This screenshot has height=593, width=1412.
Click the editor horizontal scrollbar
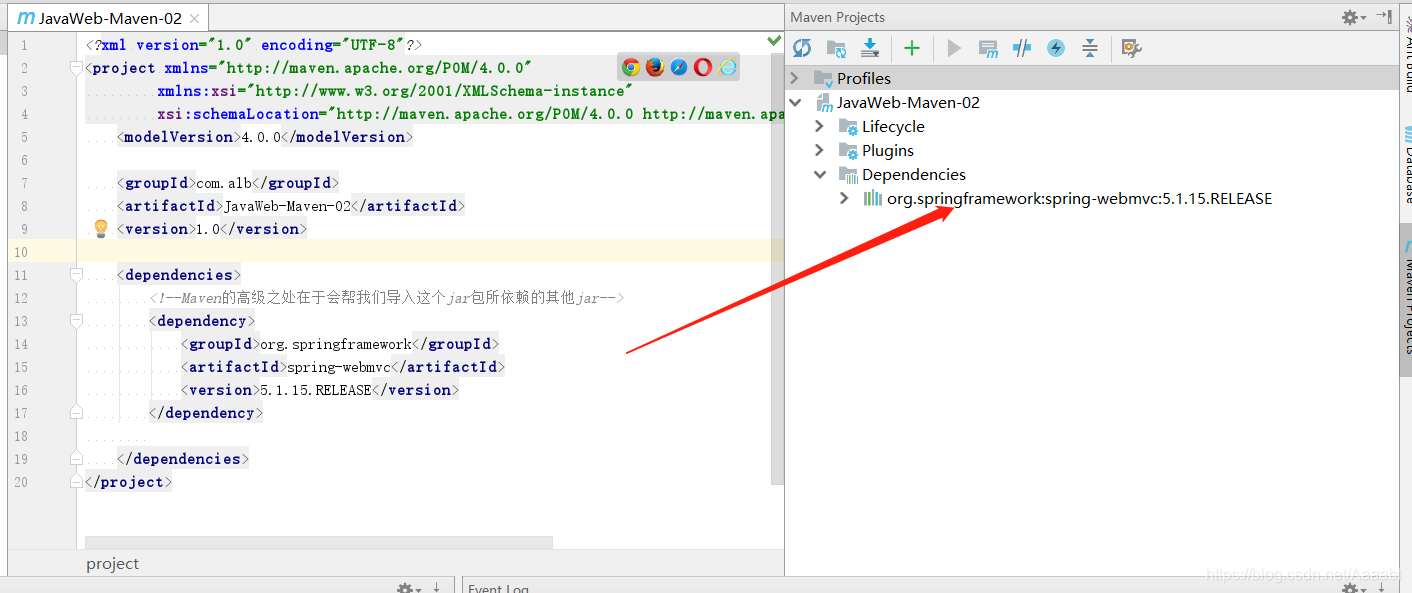pyautogui.click(x=319, y=542)
